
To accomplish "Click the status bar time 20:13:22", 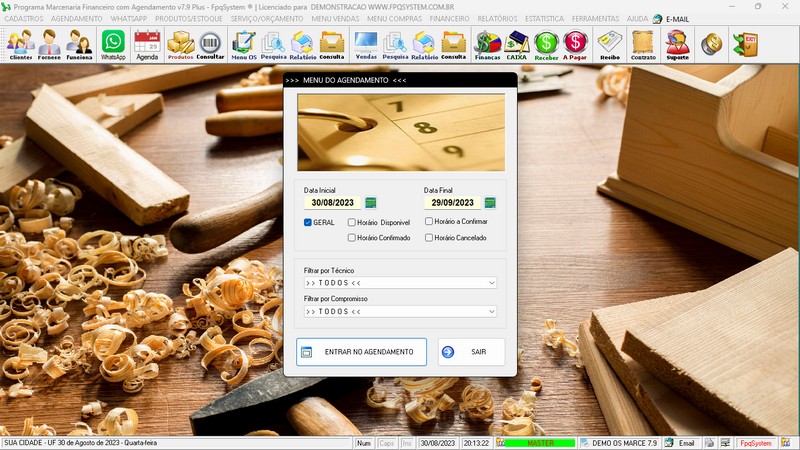I will click(477, 443).
